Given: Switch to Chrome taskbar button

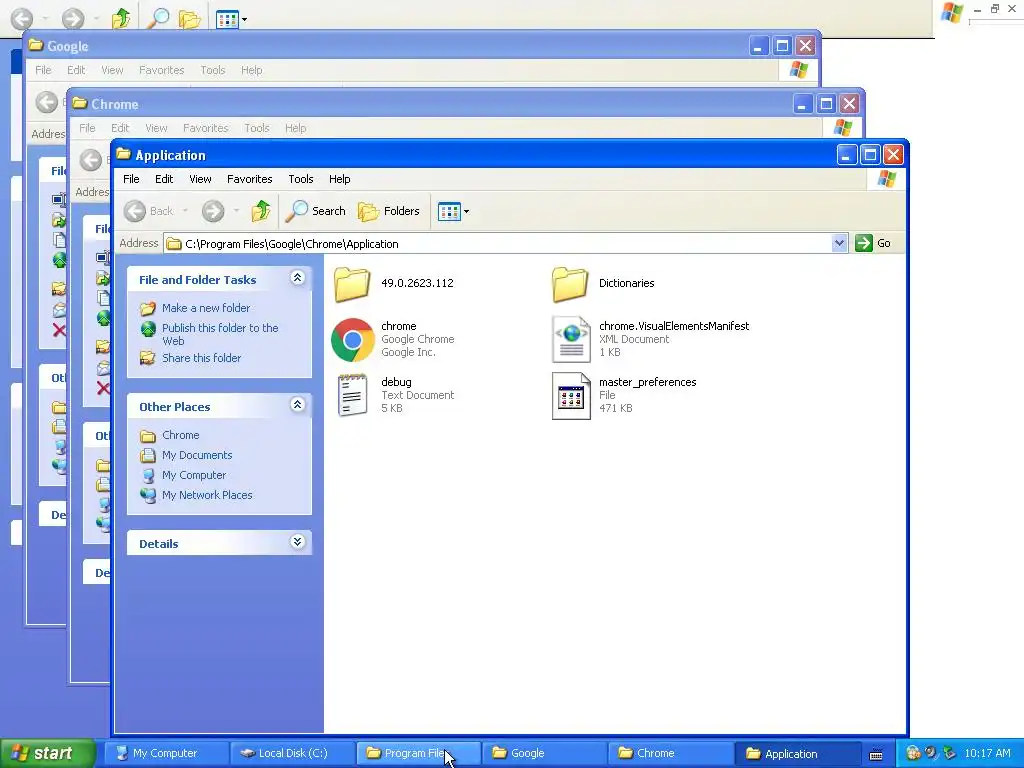Looking at the screenshot, I should 671,753.
